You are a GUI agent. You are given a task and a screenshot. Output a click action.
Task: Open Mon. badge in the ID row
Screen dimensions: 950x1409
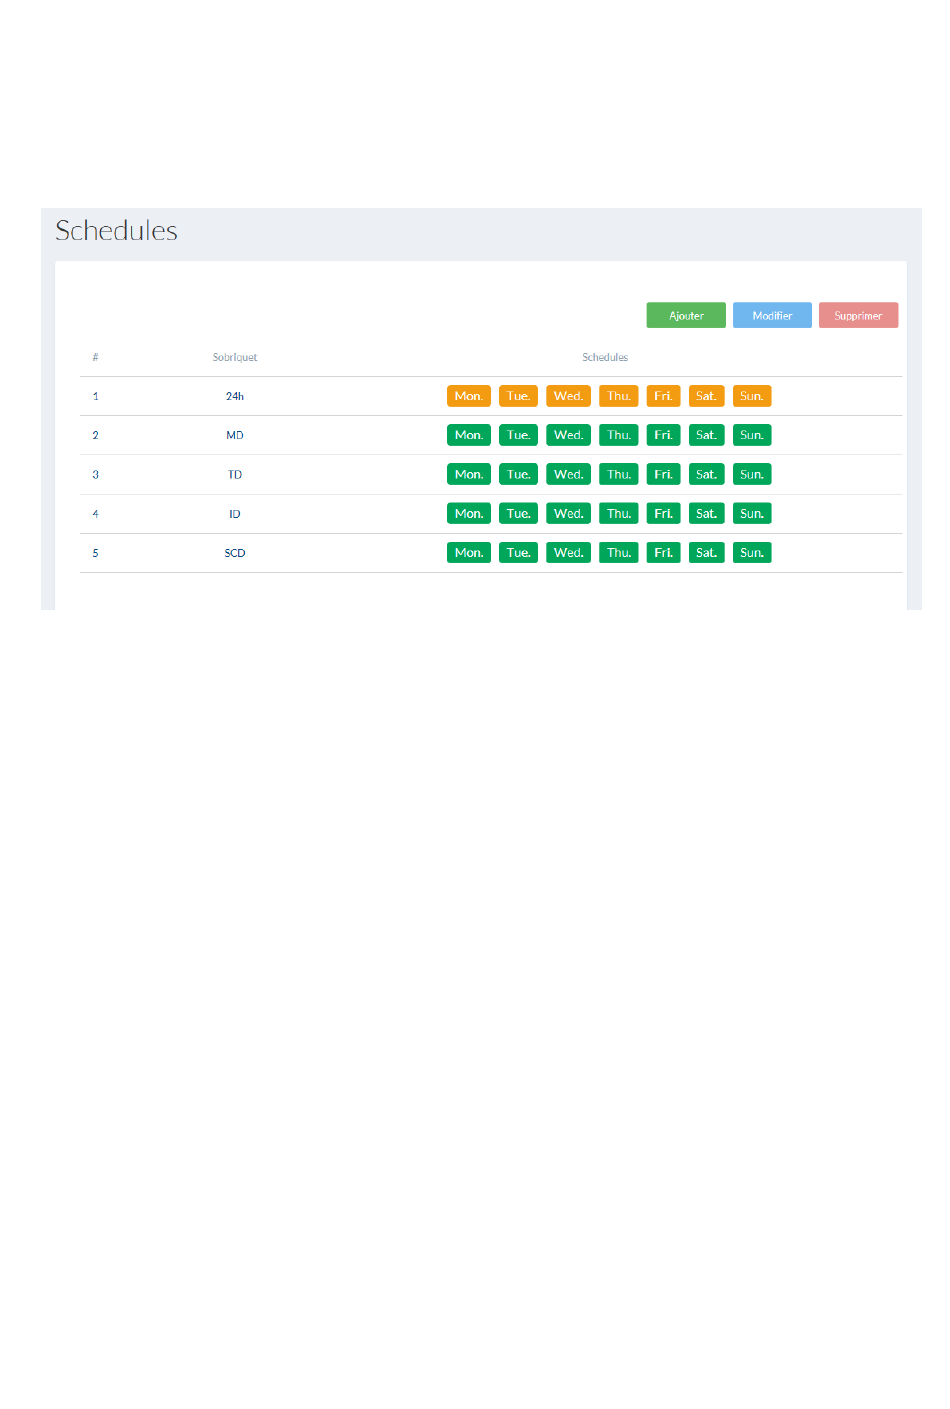(x=469, y=513)
